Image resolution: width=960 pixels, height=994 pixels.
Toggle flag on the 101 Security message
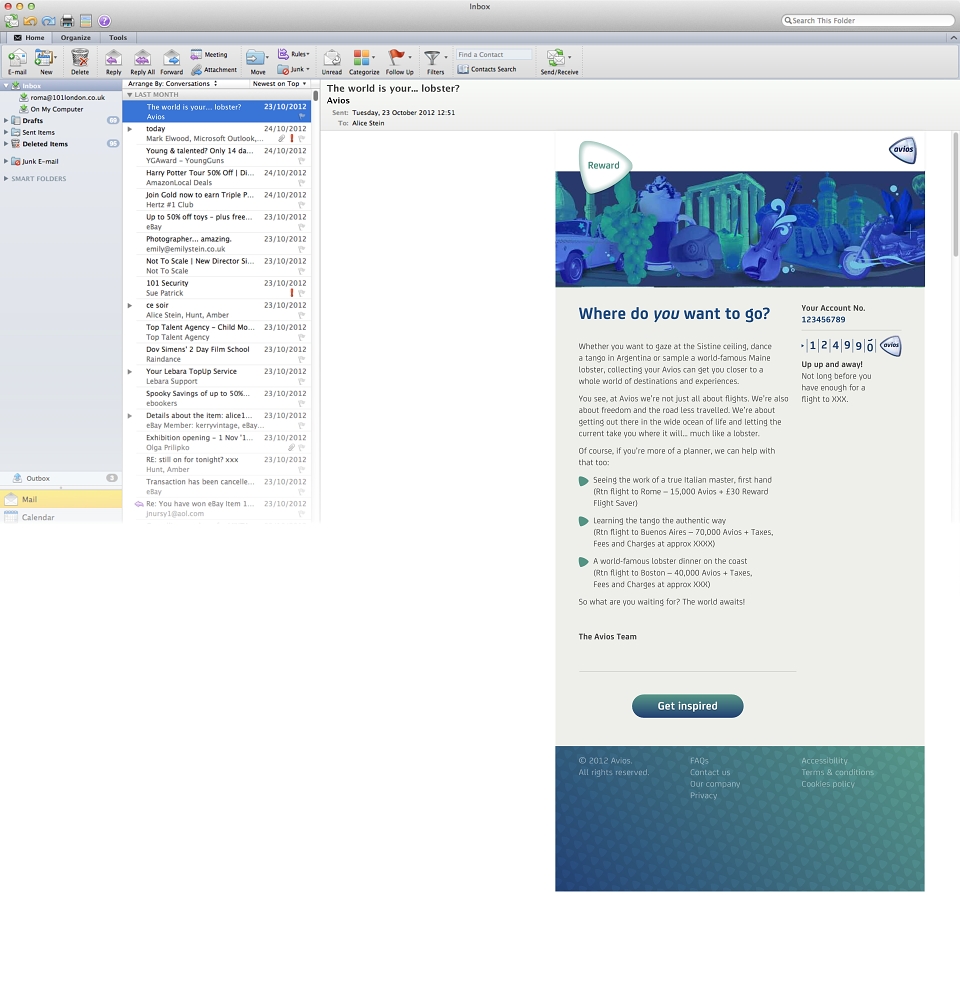[x=302, y=293]
